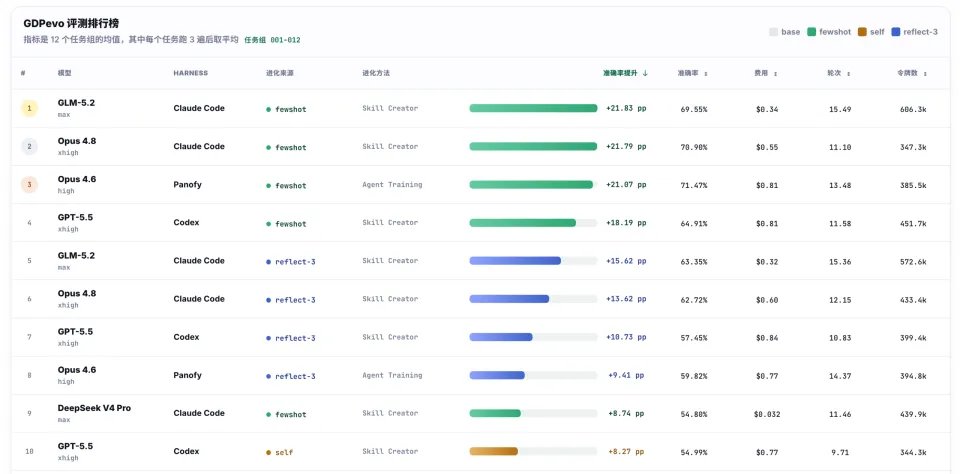Click the self progress bar in row 10

click(x=533, y=451)
